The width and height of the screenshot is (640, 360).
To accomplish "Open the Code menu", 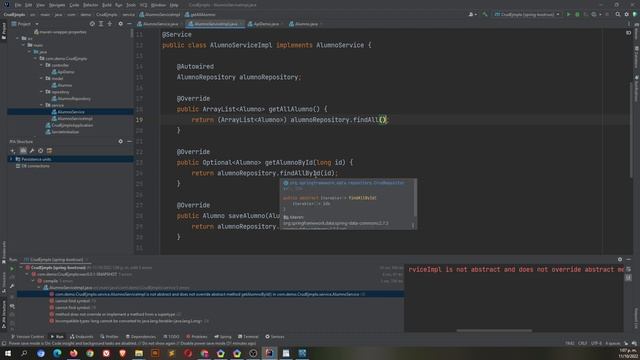I will [74, 5].
